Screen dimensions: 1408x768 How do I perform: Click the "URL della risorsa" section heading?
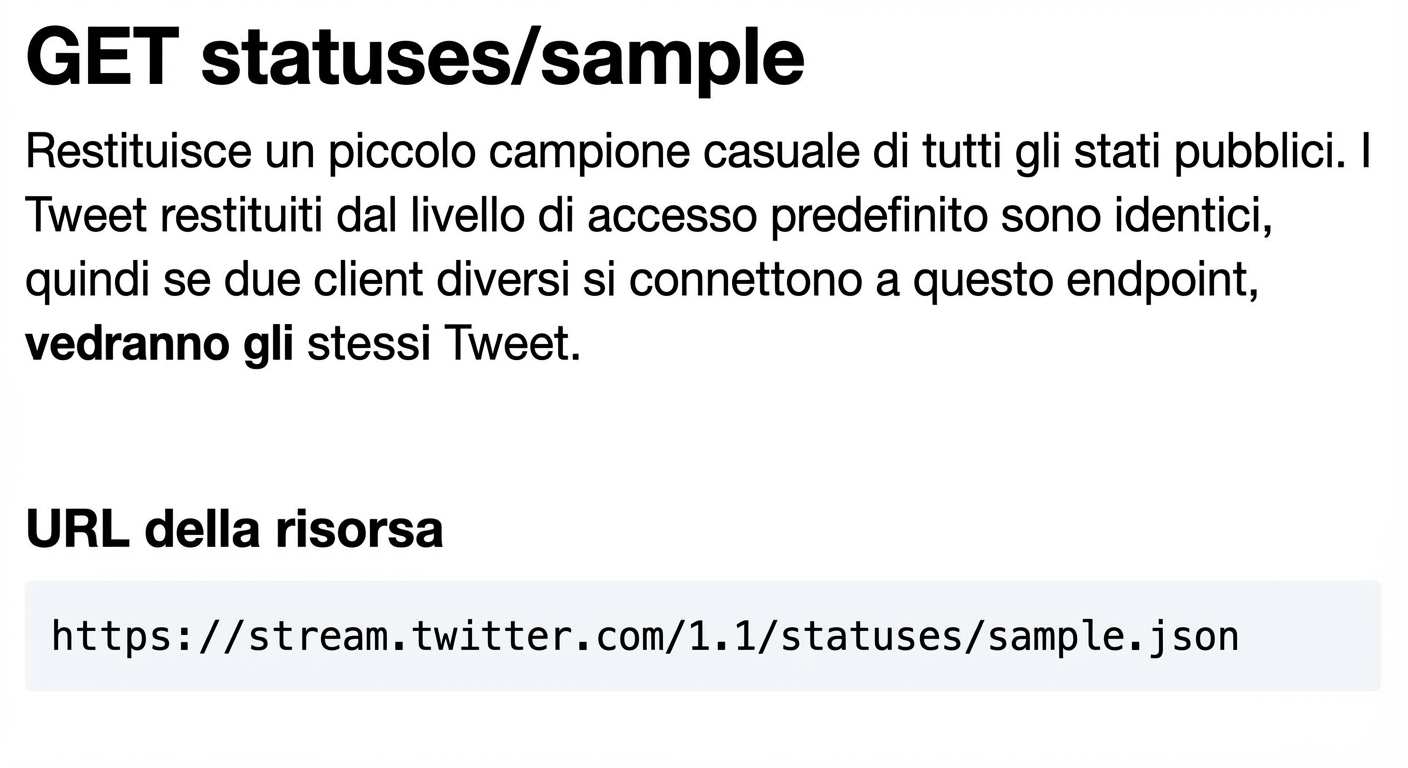click(x=234, y=529)
